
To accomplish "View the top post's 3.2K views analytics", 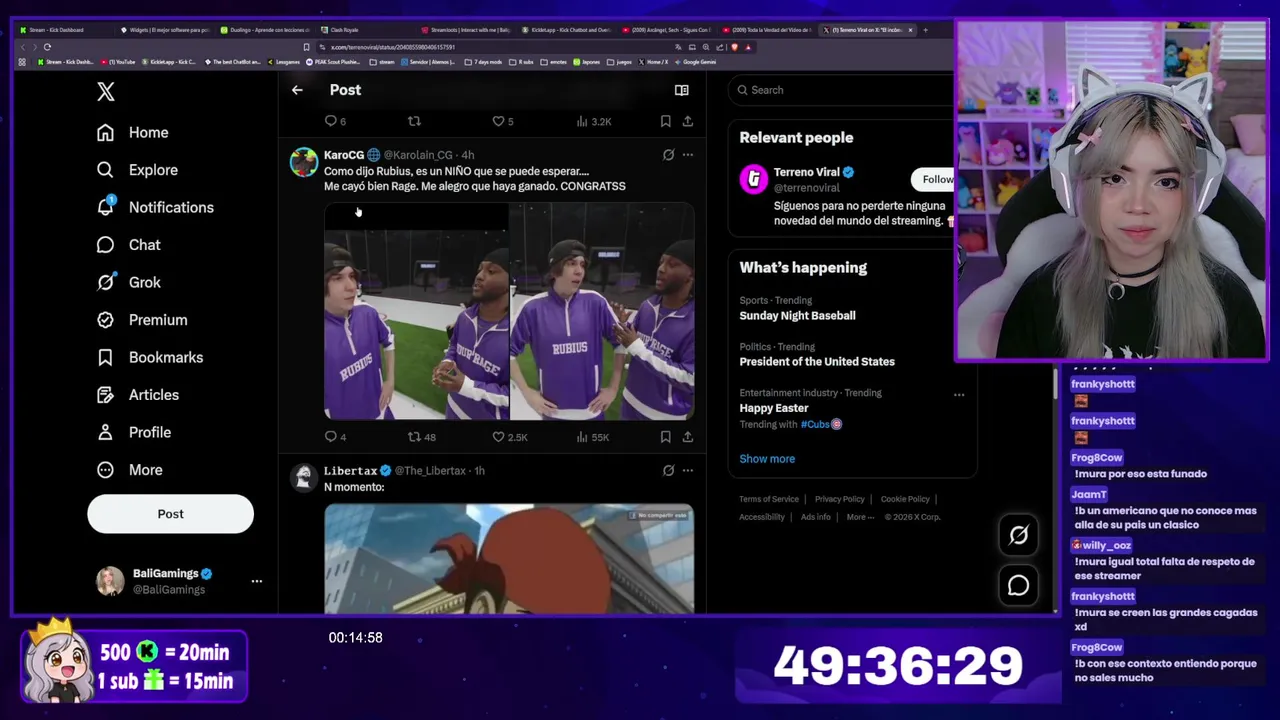I will click(x=593, y=121).
